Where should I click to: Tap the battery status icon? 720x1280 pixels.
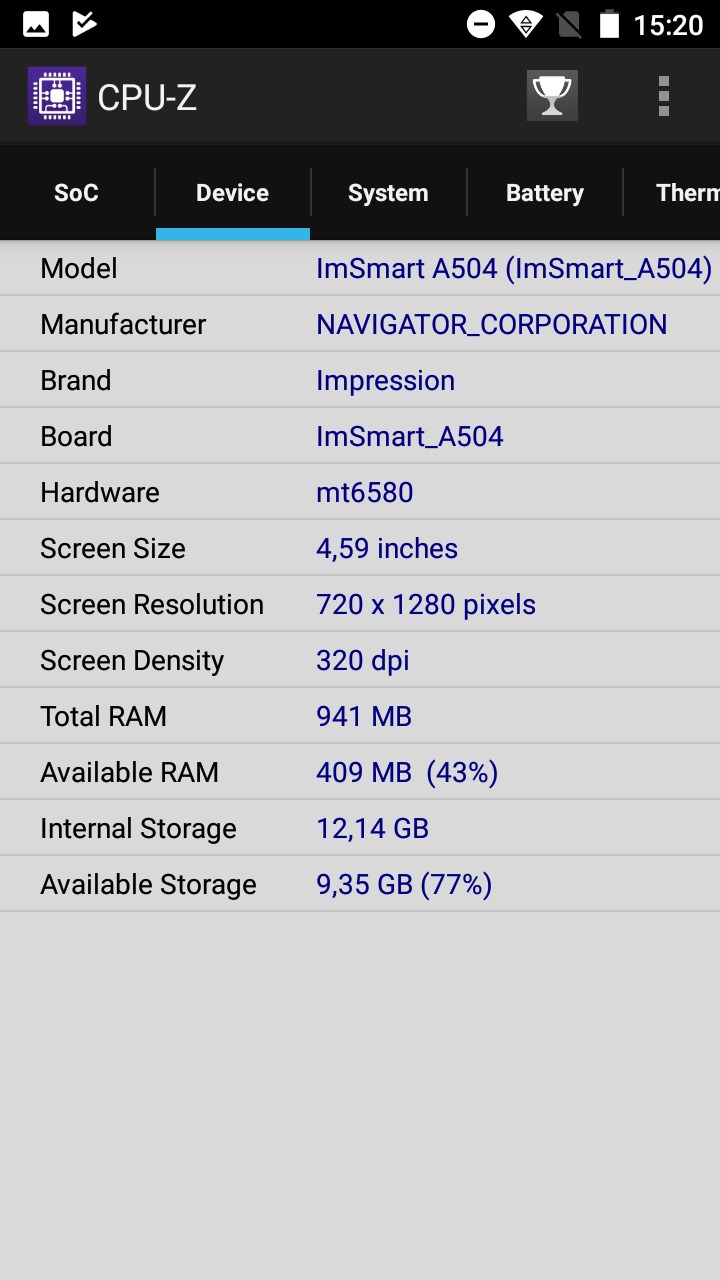tap(609, 24)
